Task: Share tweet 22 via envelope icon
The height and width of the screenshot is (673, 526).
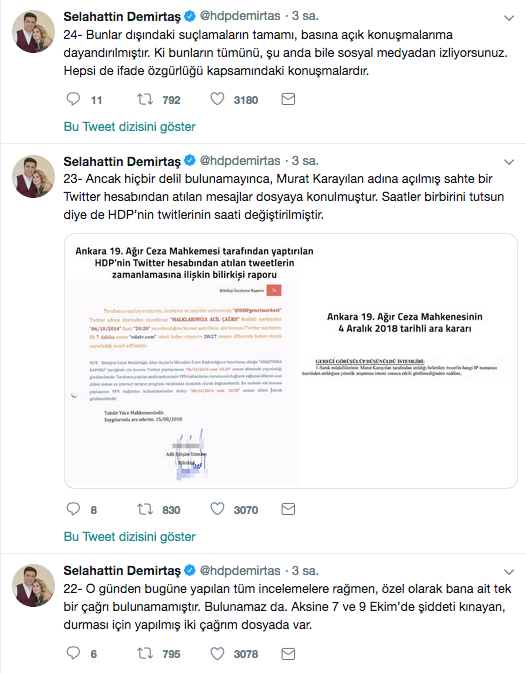Action: click(288, 654)
